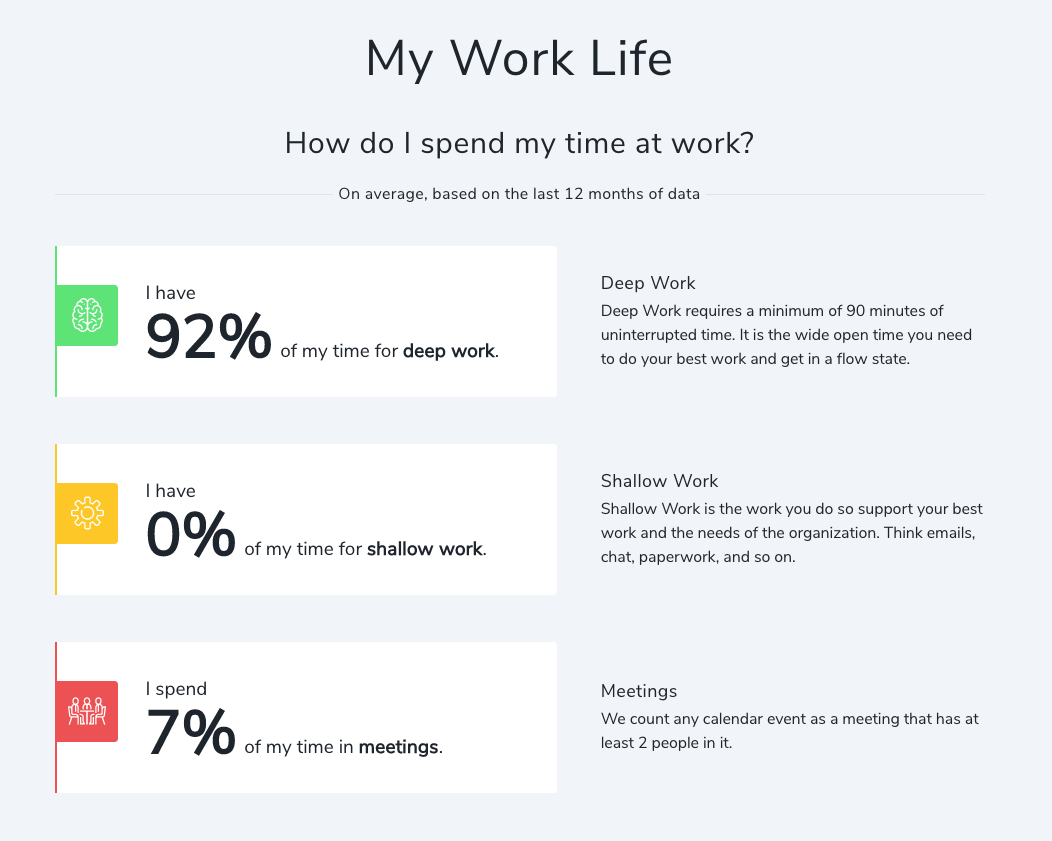Click the 92% deep work percentage
The height and width of the screenshot is (841, 1052).
tap(208, 340)
